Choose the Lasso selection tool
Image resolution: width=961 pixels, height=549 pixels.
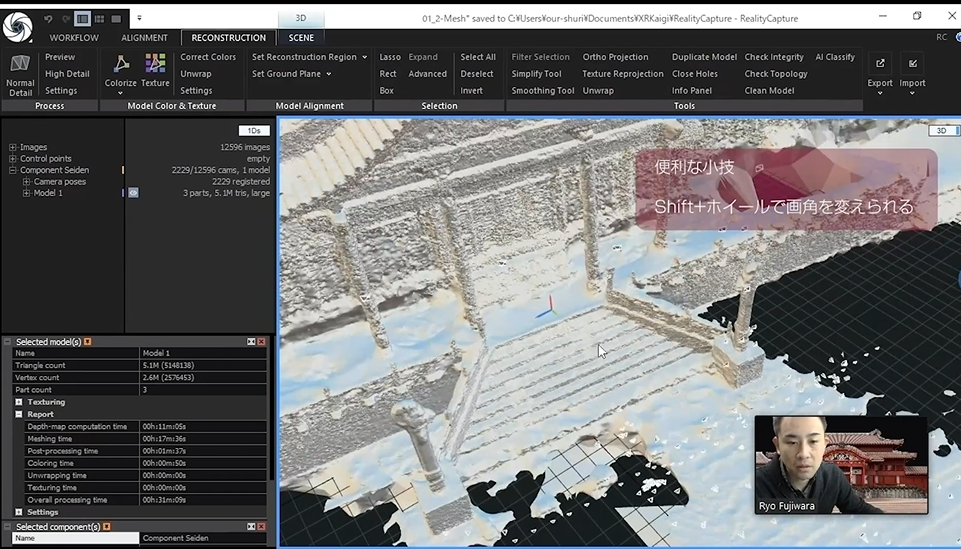point(390,57)
